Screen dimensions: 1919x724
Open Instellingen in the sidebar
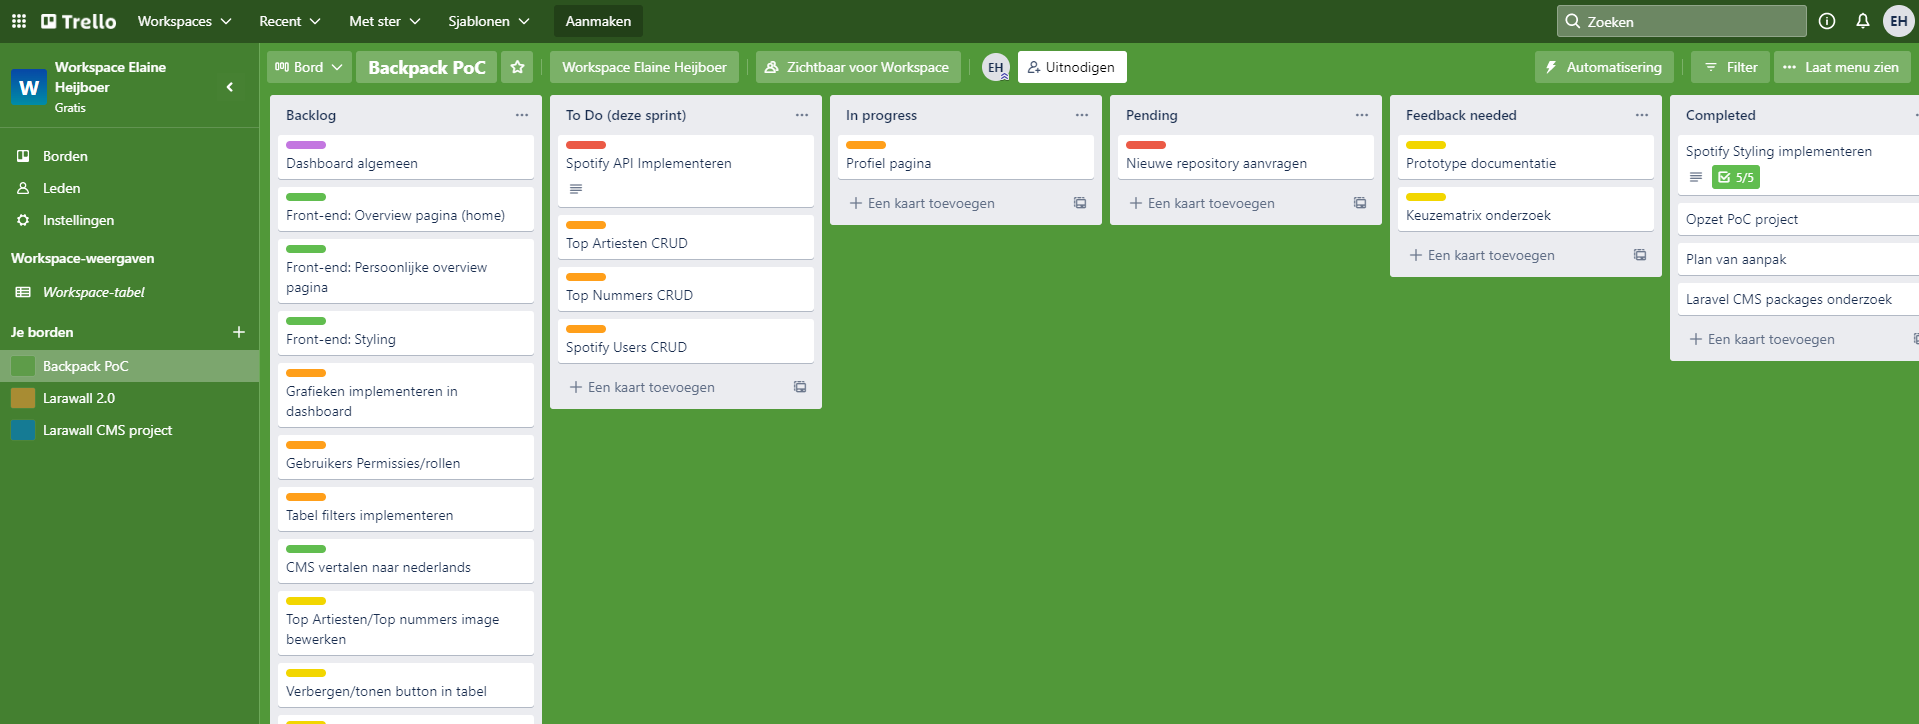tap(129, 220)
